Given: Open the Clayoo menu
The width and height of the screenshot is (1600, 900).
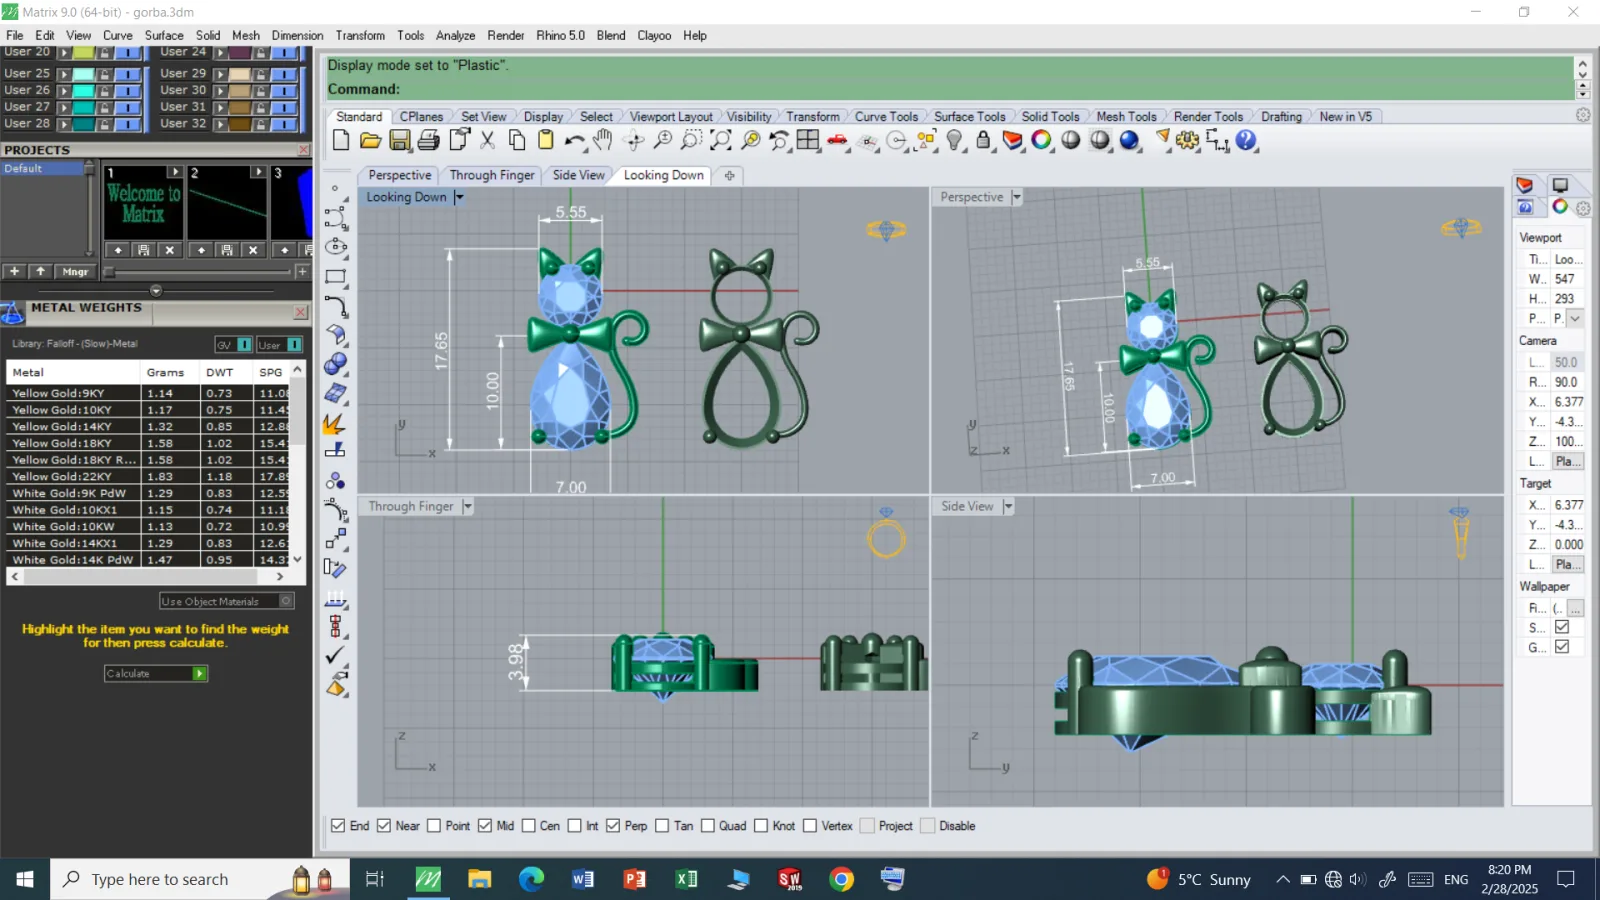Looking at the screenshot, I should [x=654, y=35].
